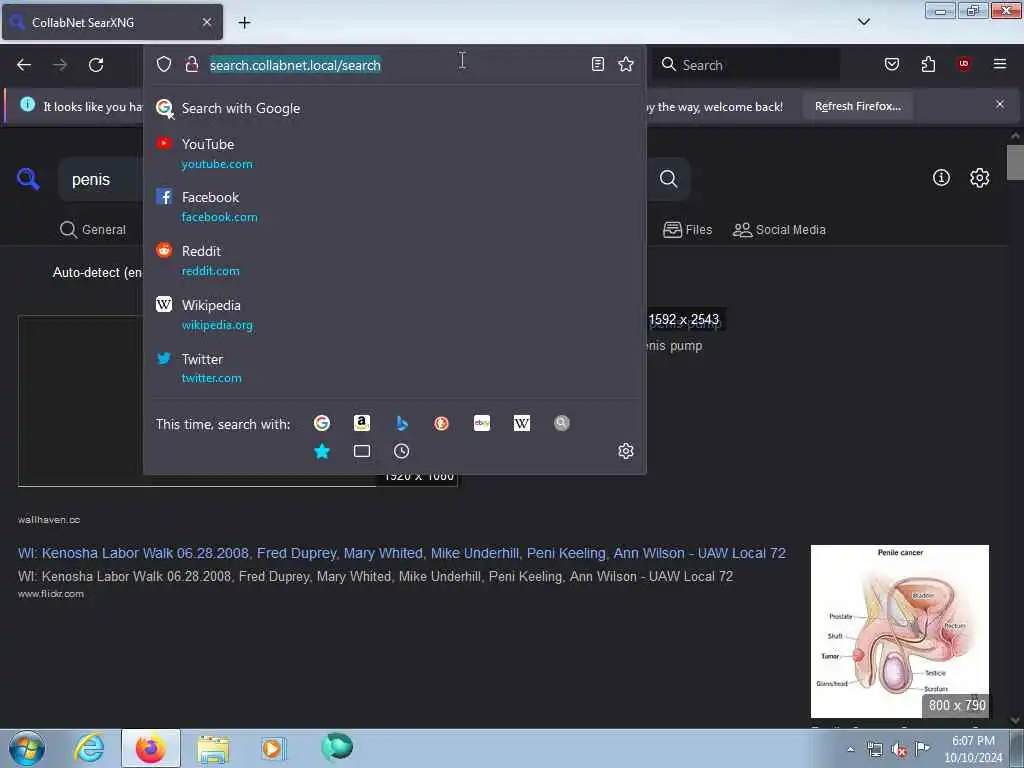Select the Reddit suggestion row
Viewport: 1024px width, 768px height.
394,261
